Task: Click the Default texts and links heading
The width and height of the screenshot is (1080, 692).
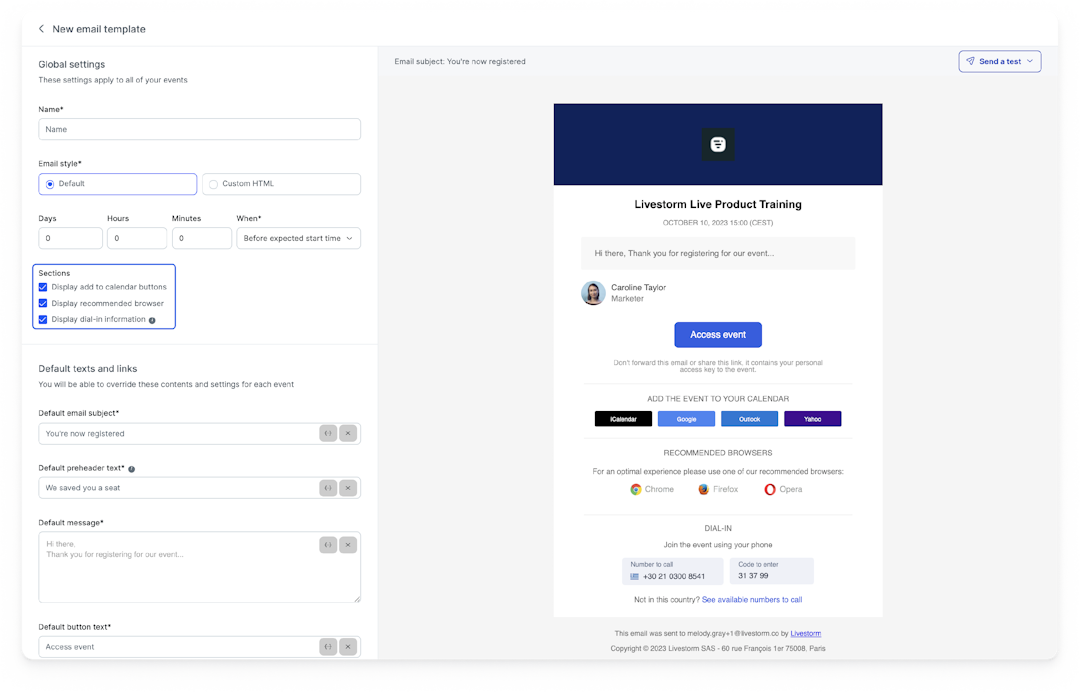Action: pos(87,369)
